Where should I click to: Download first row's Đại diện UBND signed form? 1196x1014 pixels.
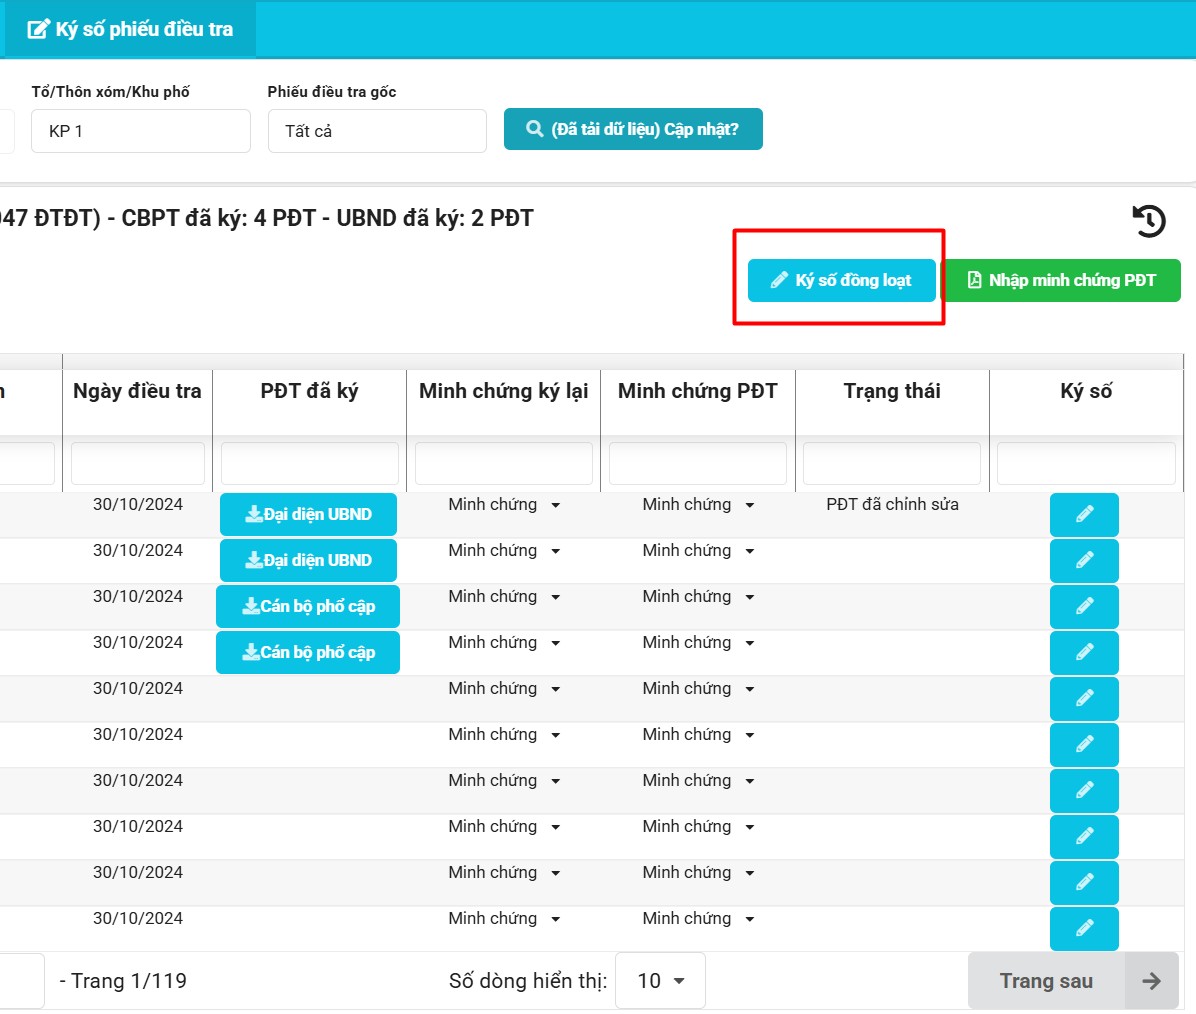[x=308, y=515]
